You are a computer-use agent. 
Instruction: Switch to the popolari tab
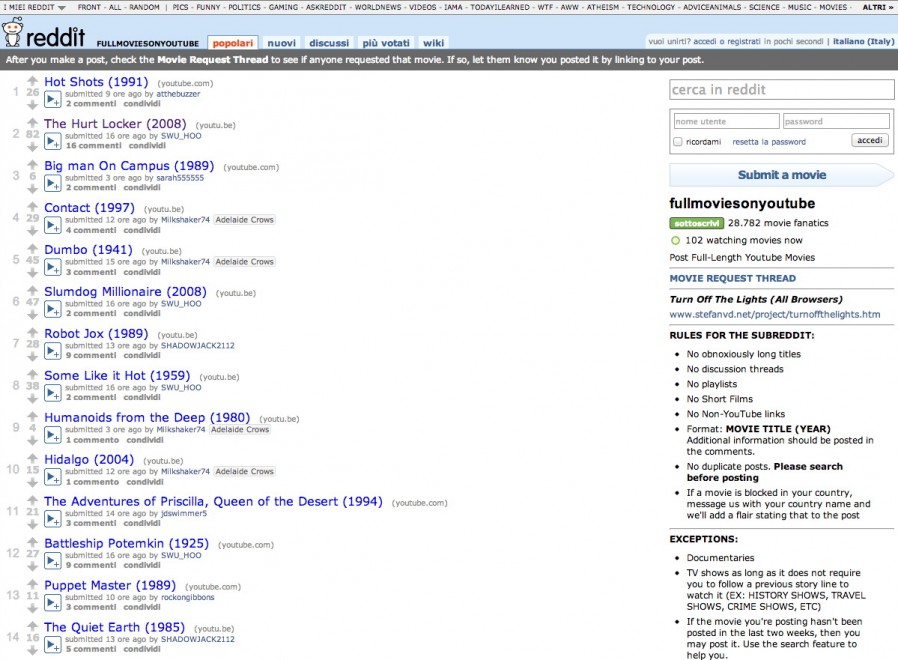tap(233, 43)
